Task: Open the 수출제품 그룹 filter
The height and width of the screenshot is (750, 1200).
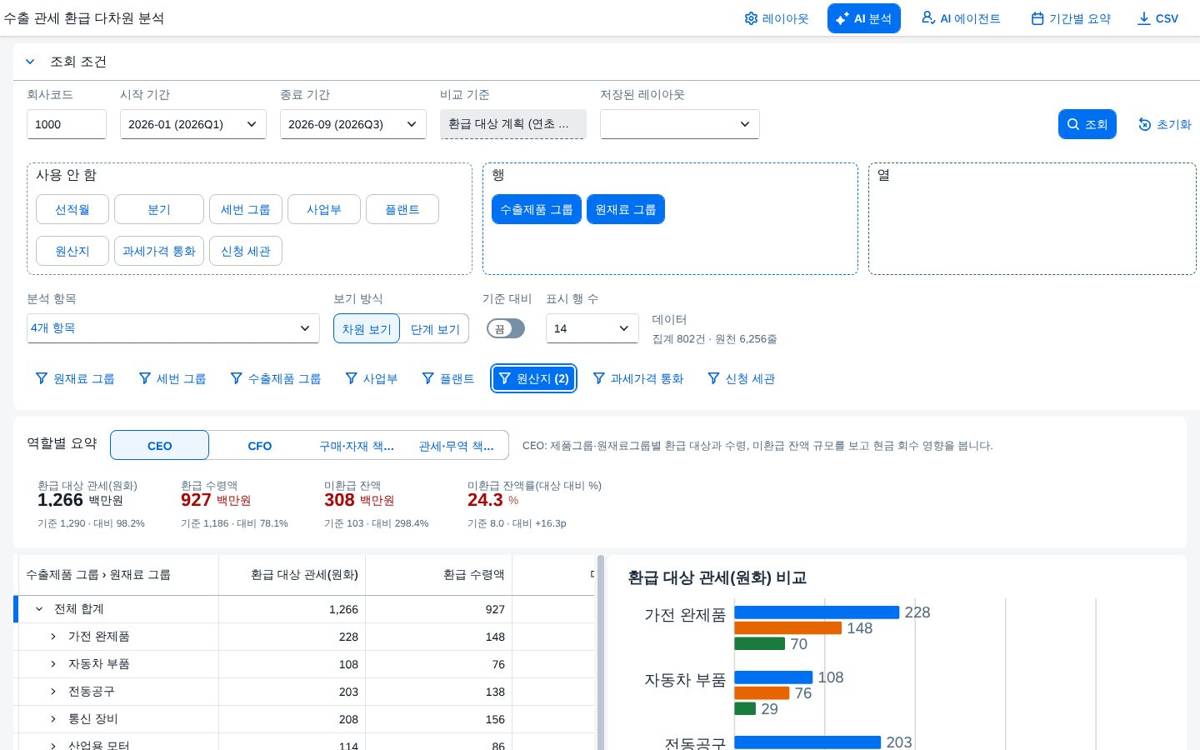Action: 276,379
